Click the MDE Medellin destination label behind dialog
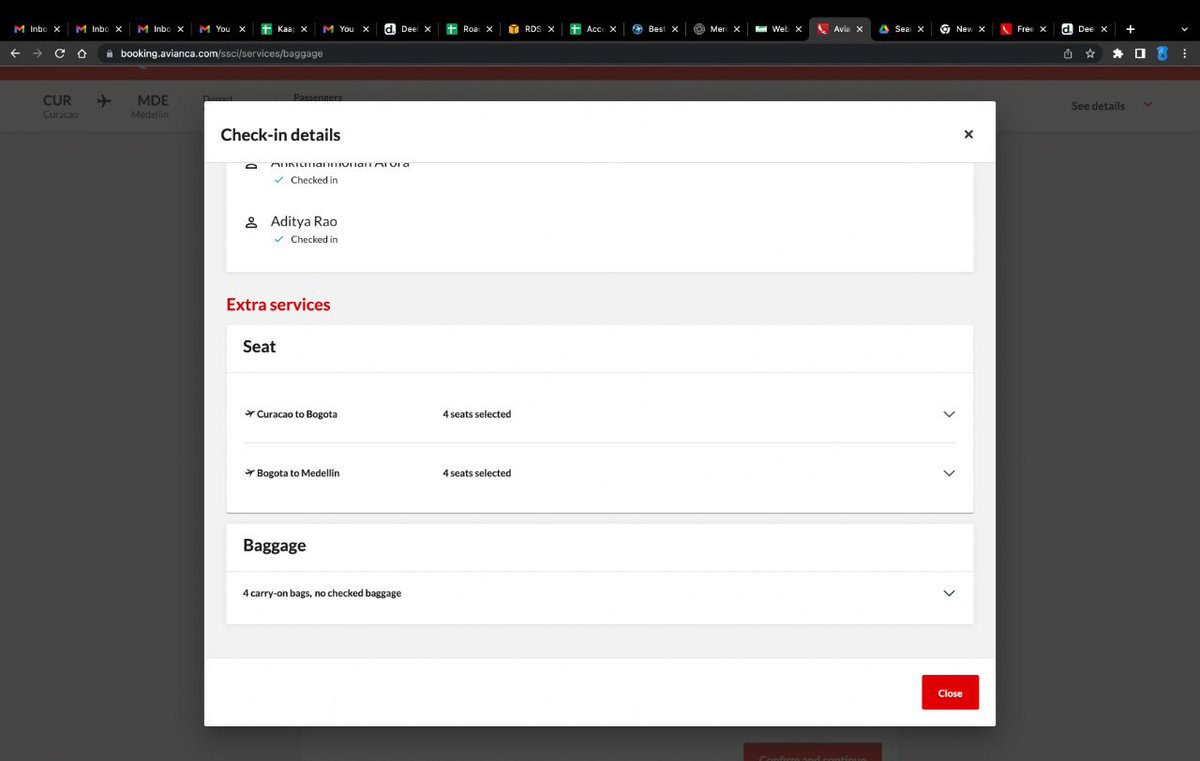 pos(152,105)
